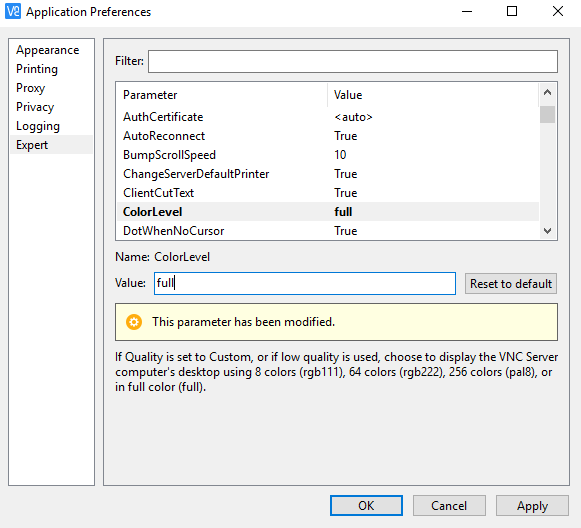This screenshot has width=581, height=528.
Task: Click the <auto> value of AuthCertificate
Action: coord(353,117)
